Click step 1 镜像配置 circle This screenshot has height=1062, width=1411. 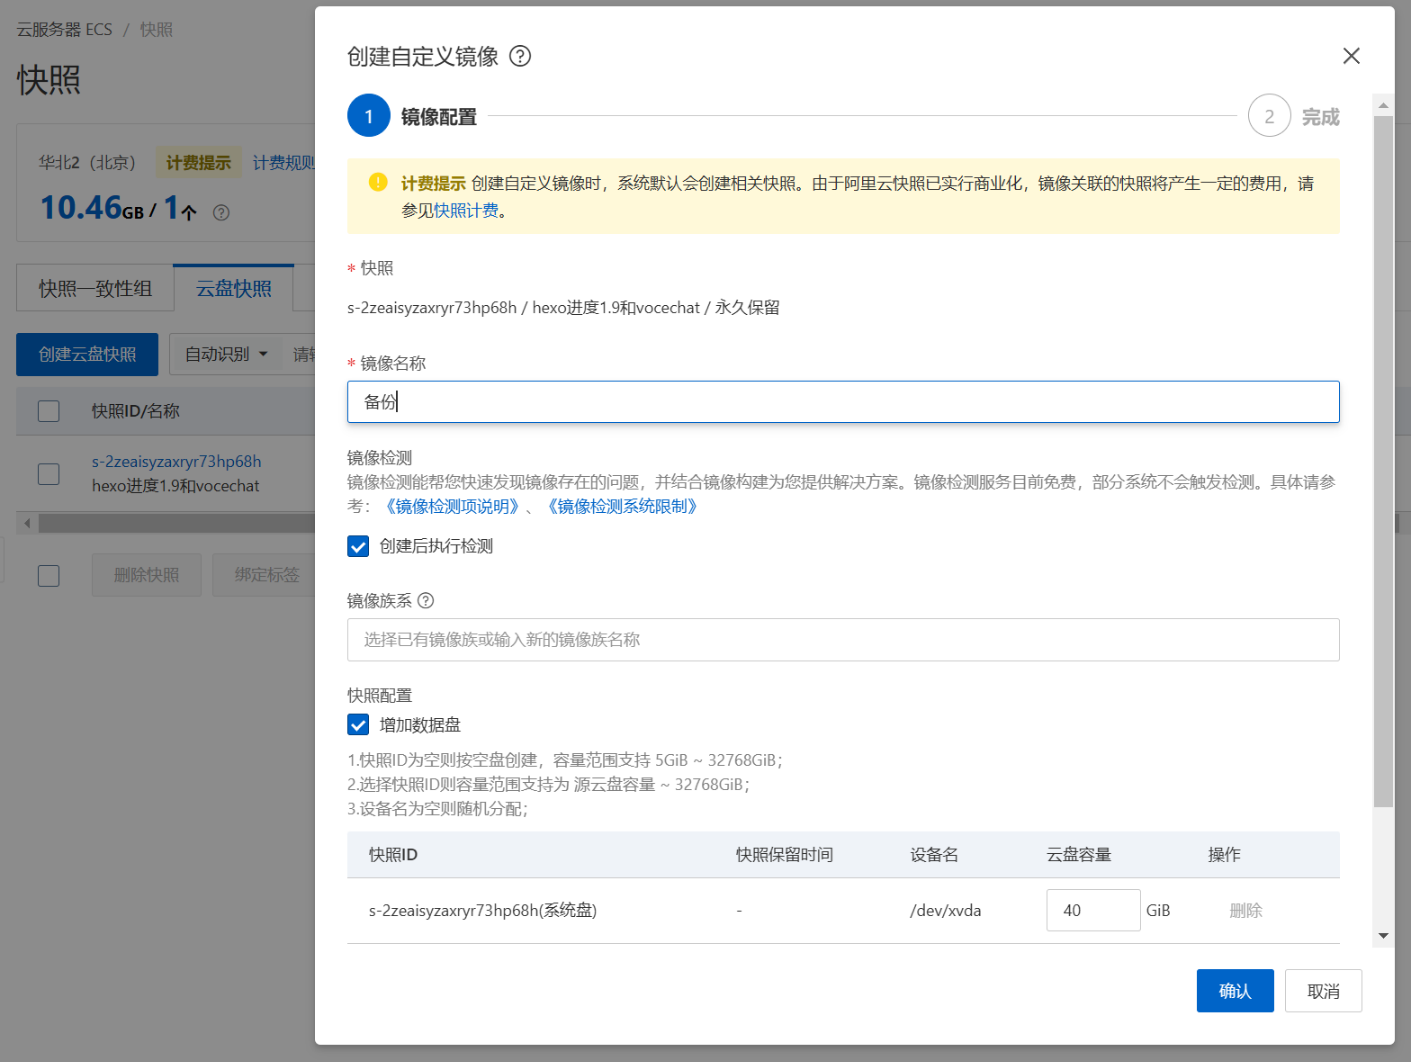click(368, 116)
